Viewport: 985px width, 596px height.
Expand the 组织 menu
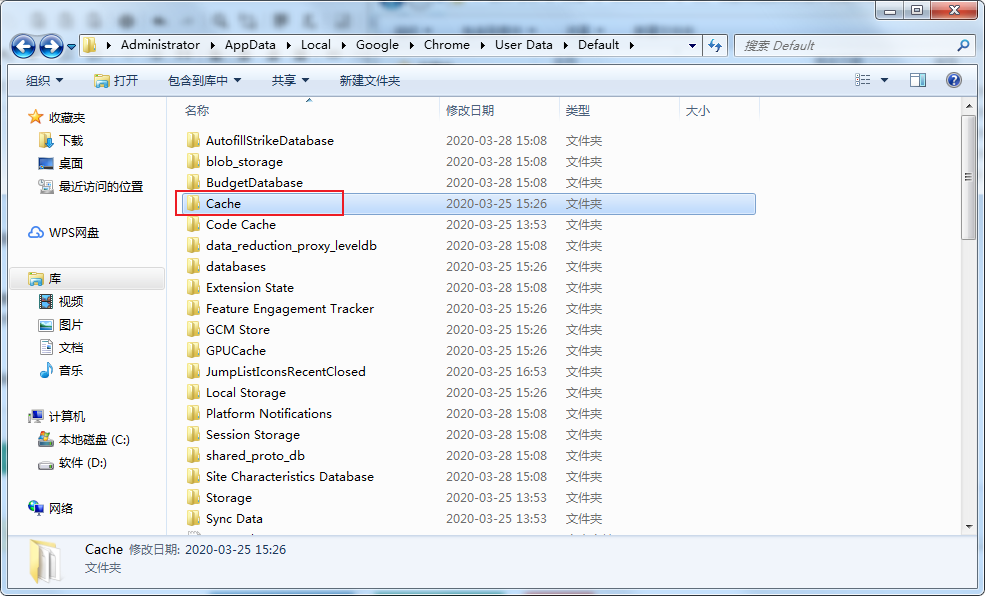[x=44, y=80]
